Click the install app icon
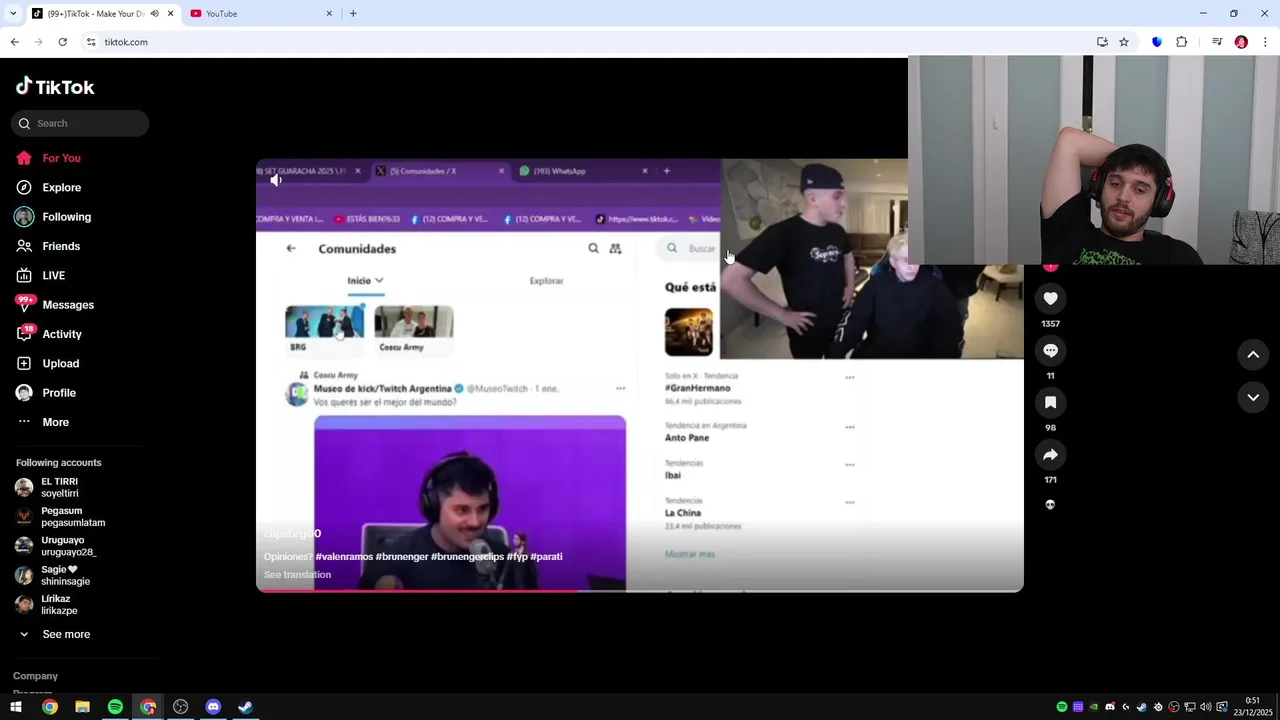 click(1102, 42)
